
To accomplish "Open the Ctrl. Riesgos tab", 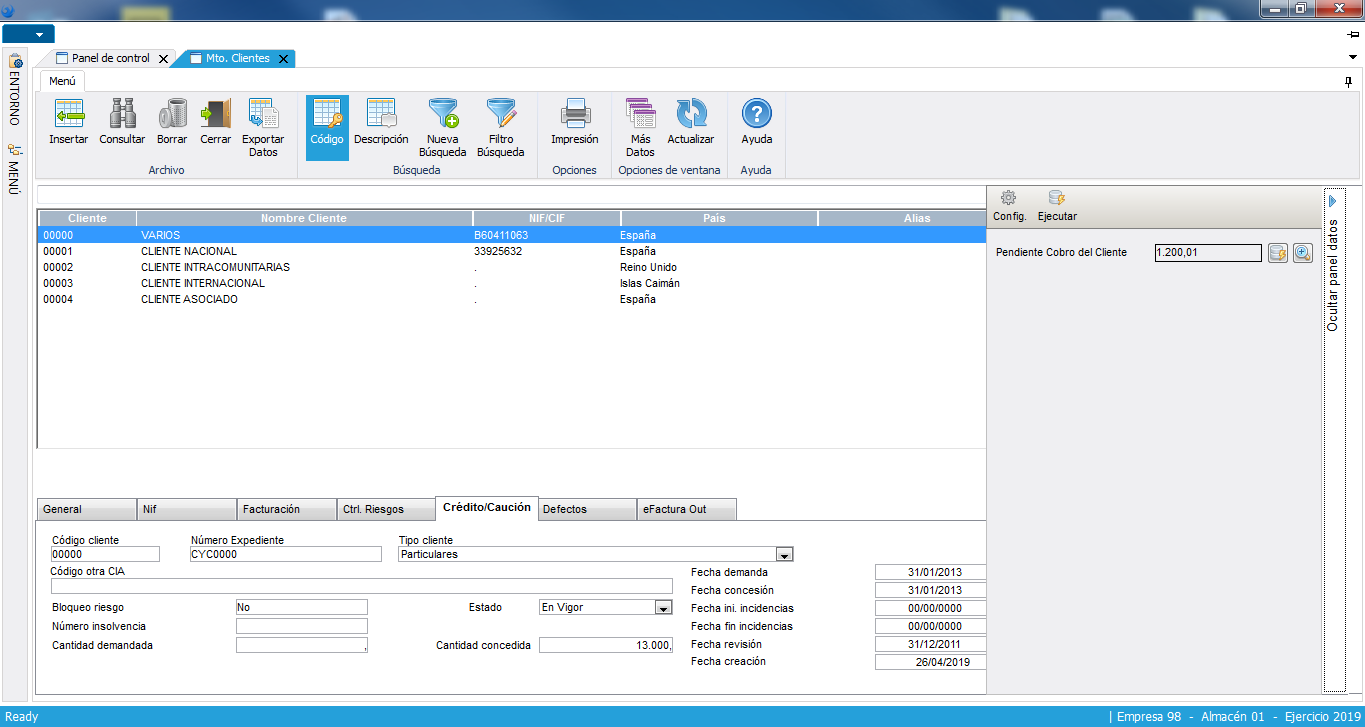I will pos(385,509).
